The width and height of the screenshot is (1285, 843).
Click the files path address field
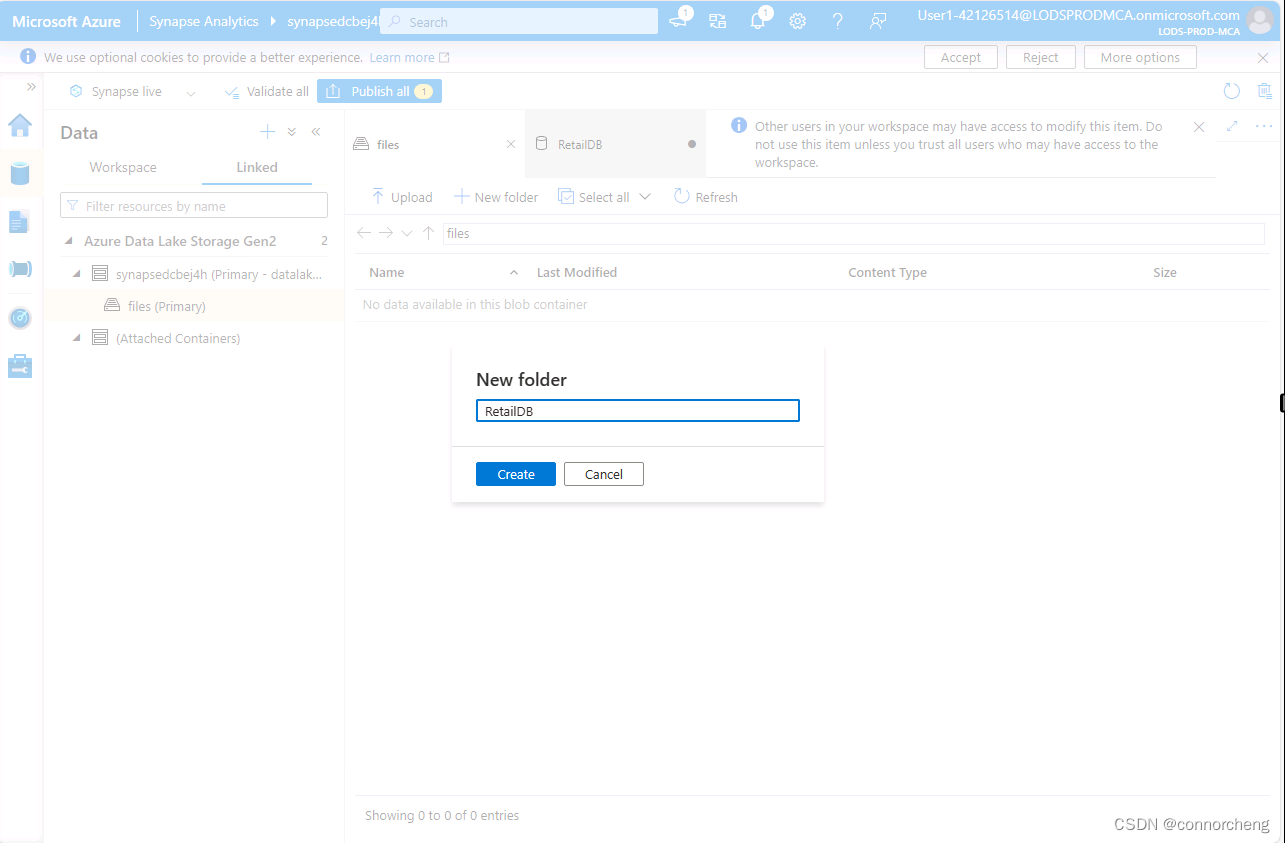tap(854, 233)
